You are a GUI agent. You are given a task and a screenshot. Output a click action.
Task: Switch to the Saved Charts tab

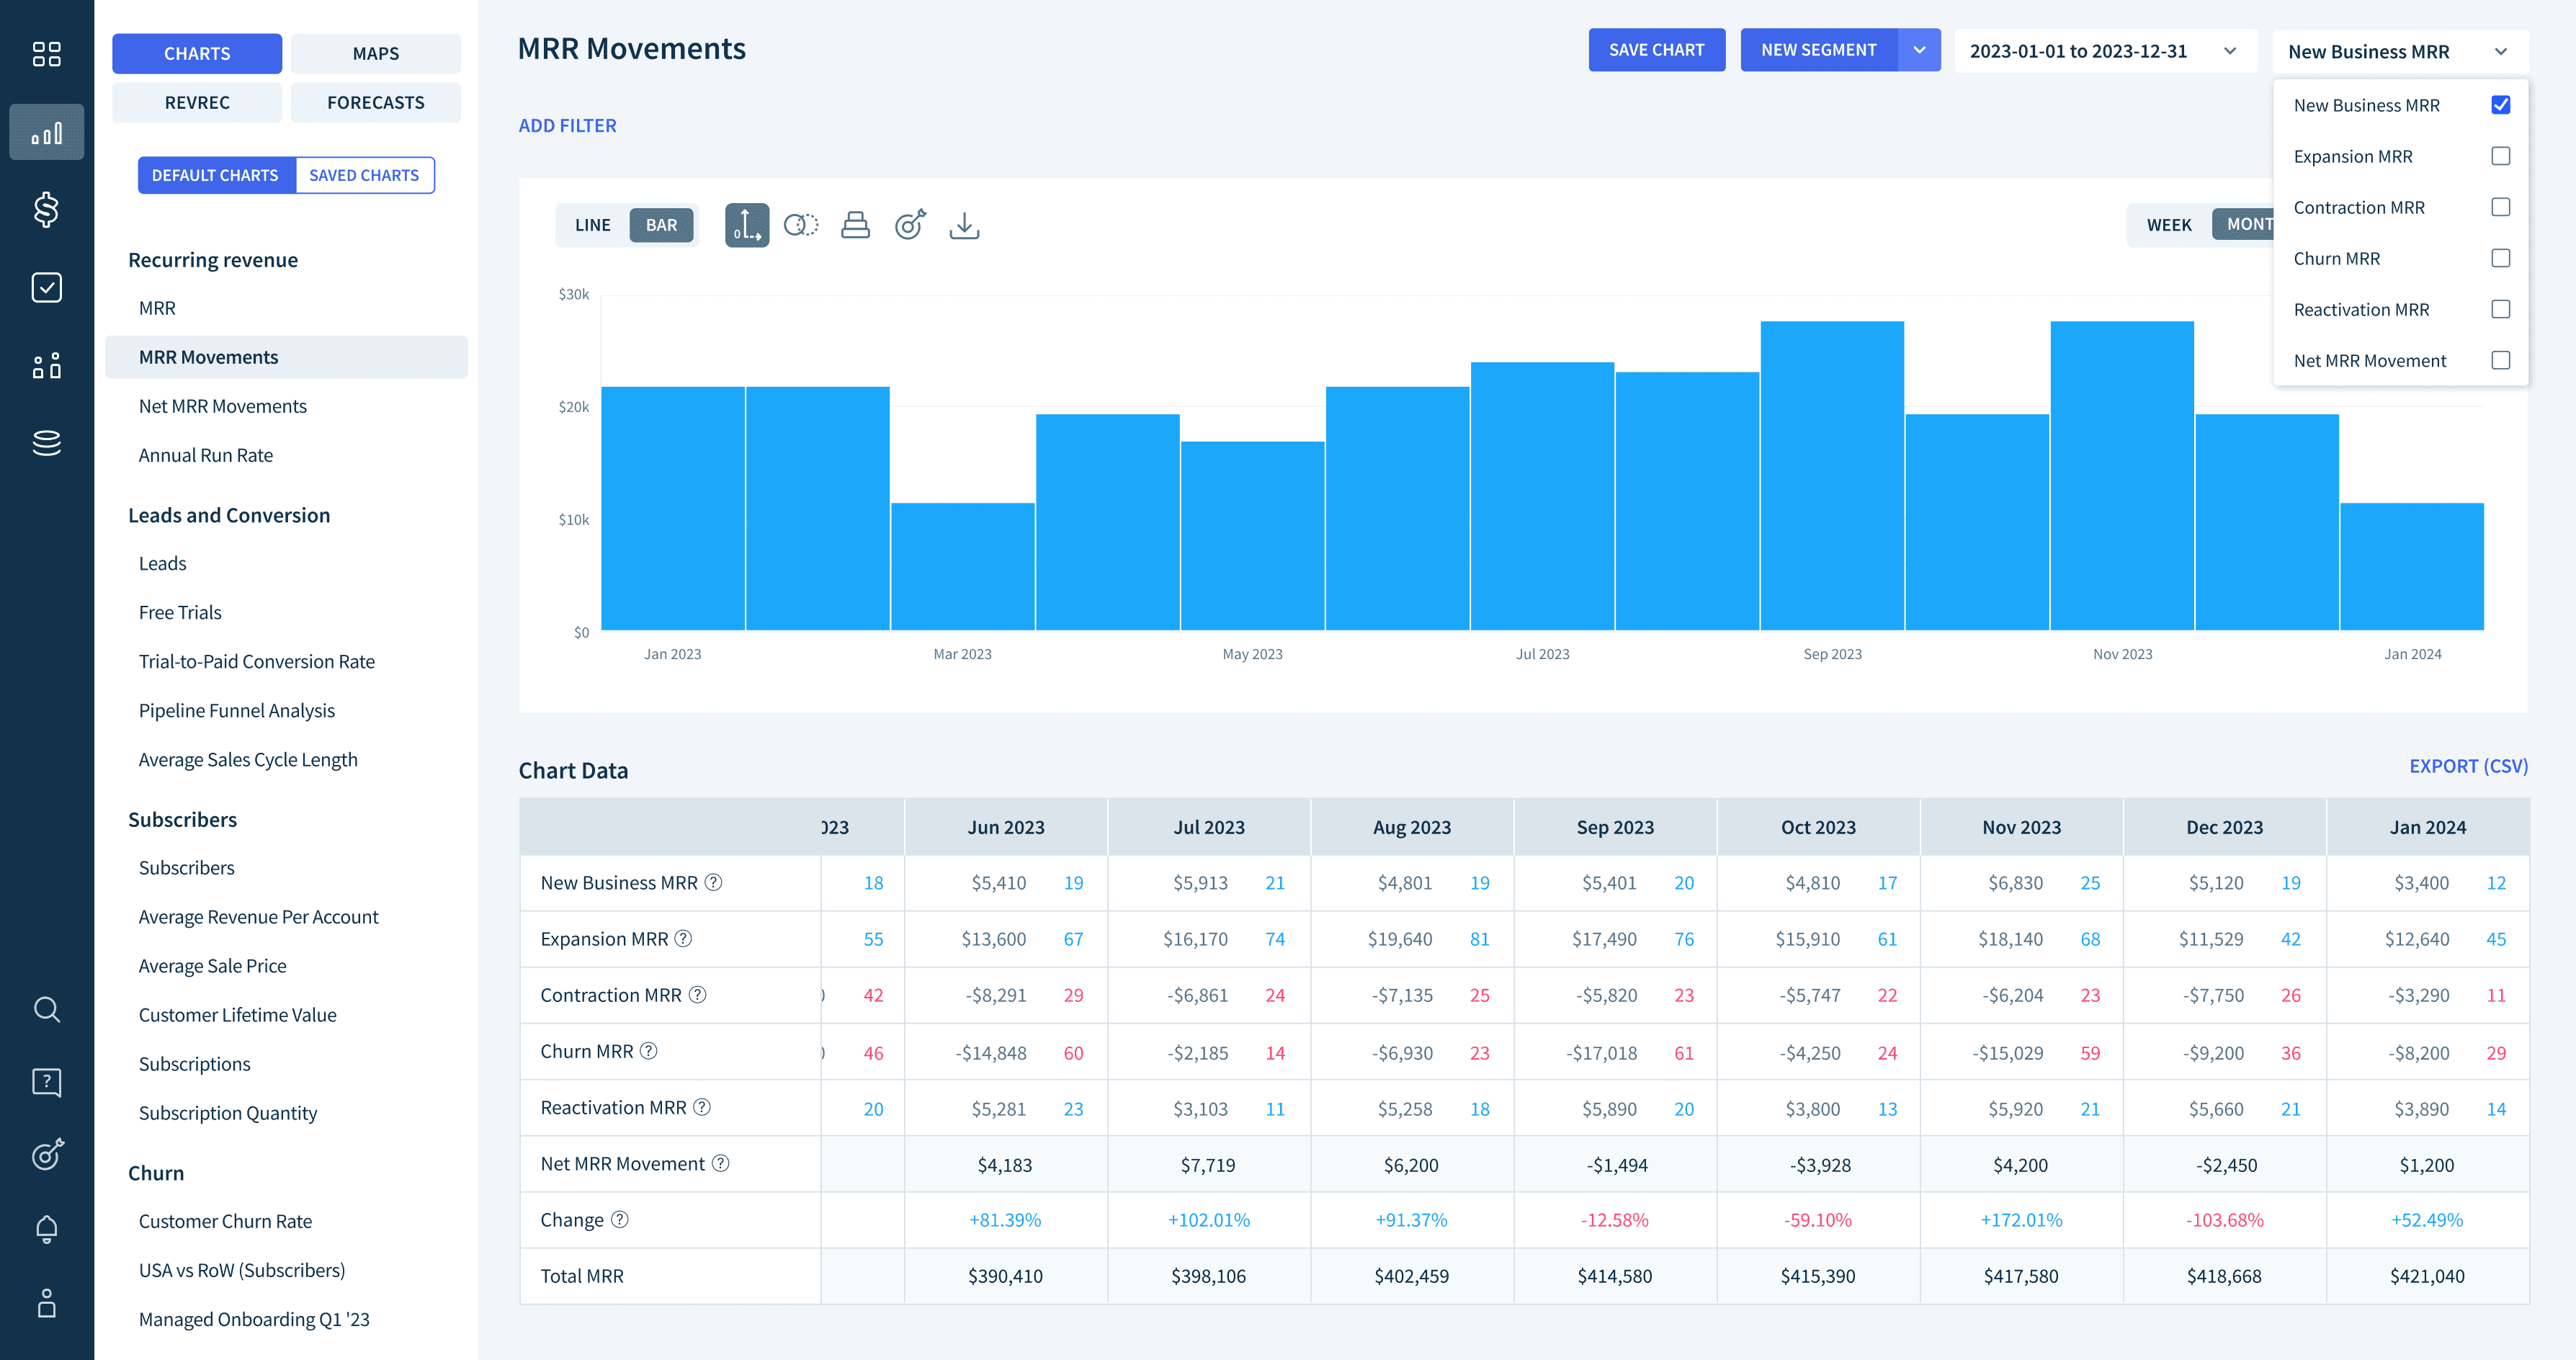[x=364, y=175]
